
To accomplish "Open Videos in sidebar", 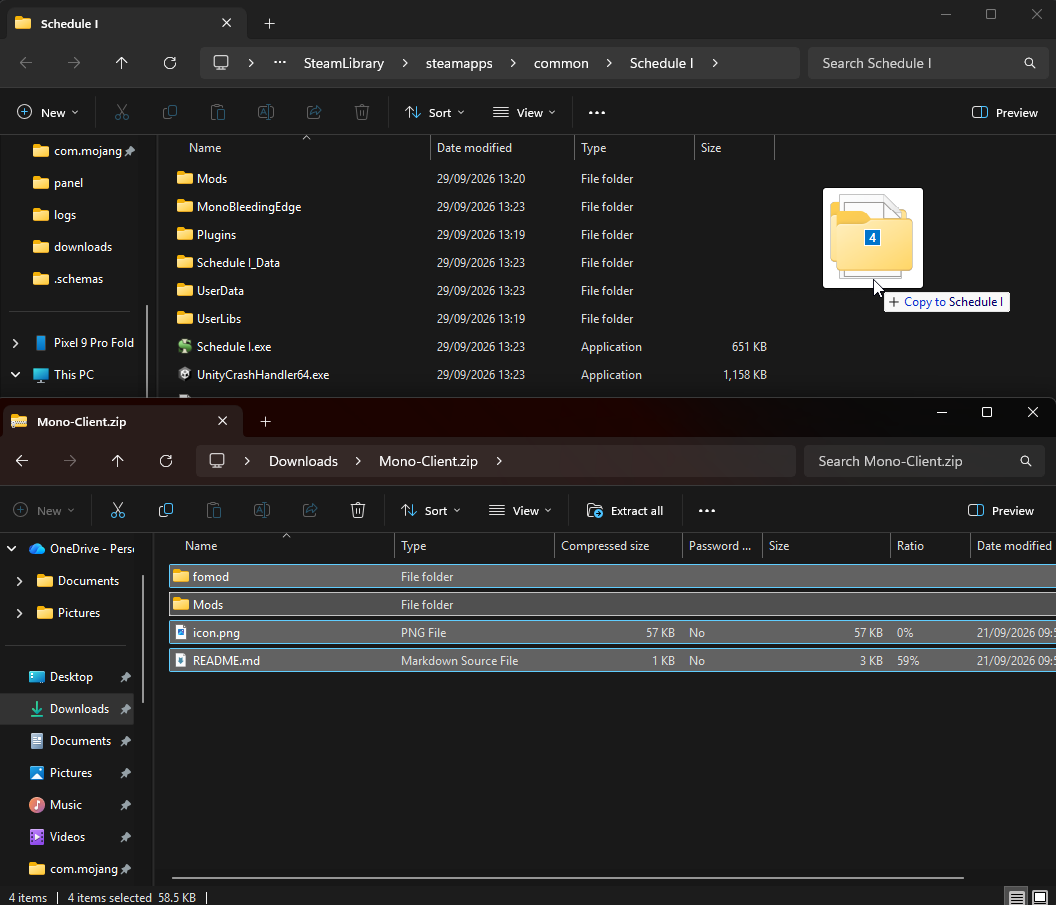I will [x=67, y=837].
